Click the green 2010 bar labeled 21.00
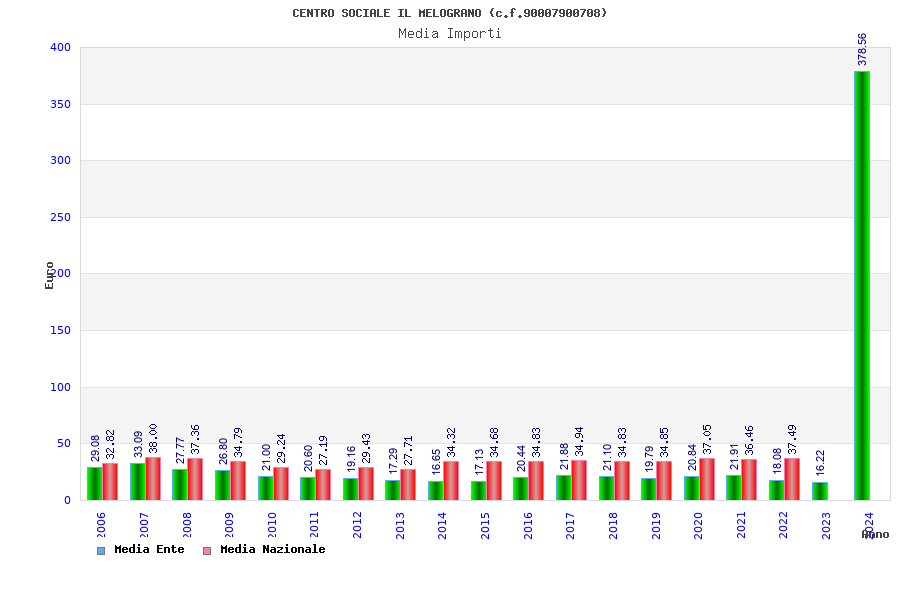The image size is (900, 600). click(x=266, y=488)
